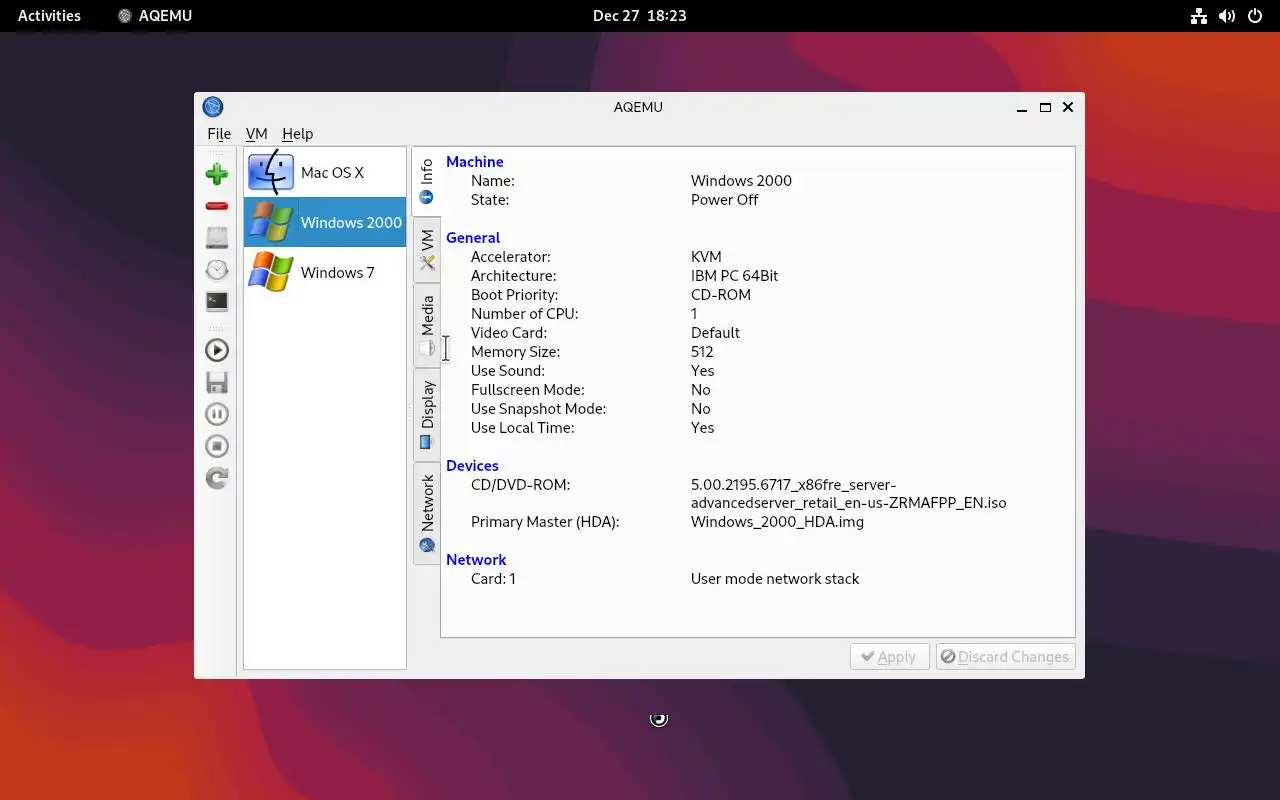1280x800 pixels.
Task: Select the Mac OS X virtual machine
Action: click(325, 172)
